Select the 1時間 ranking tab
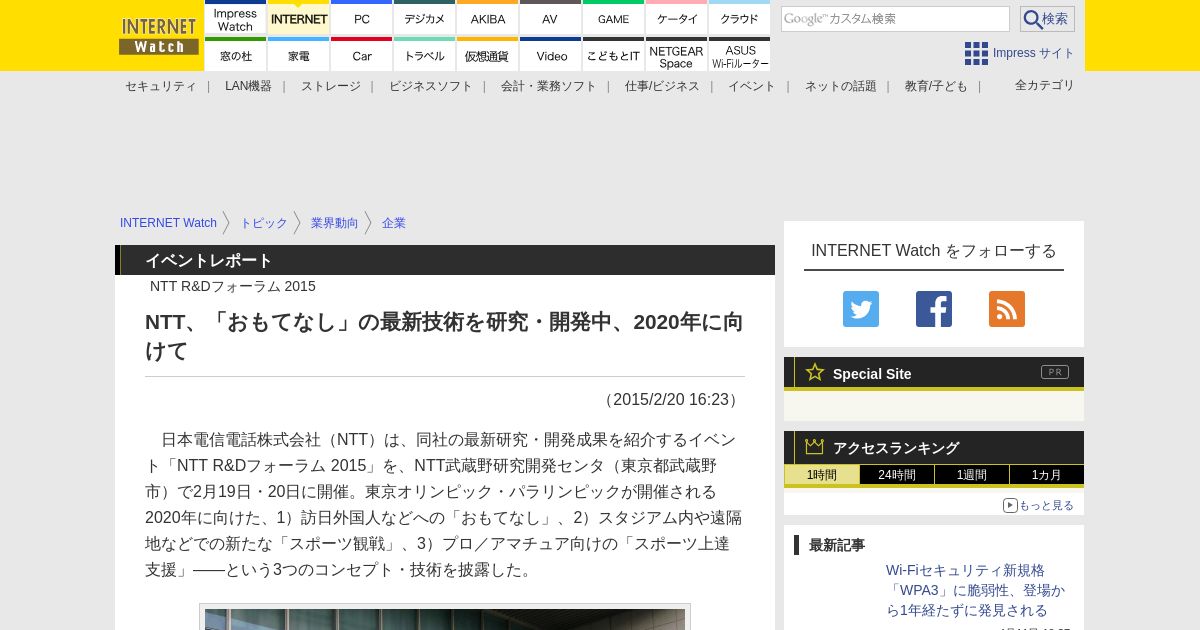This screenshot has height=630, width=1200. point(822,475)
